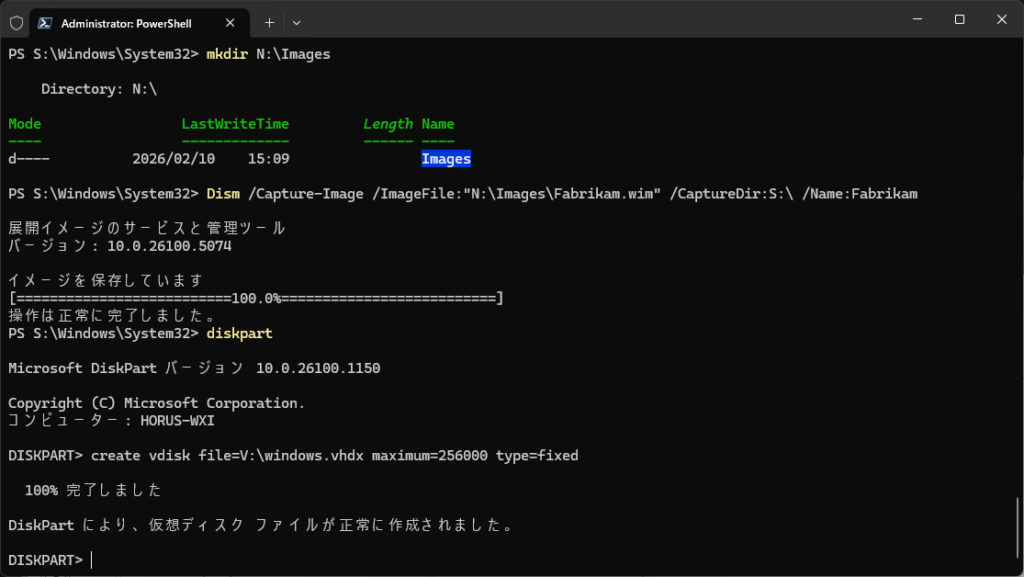Image resolution: width=1024 pixels, height=577 pixels.
Task: Click the highlighted Images directory name
Action: [446, 159]
